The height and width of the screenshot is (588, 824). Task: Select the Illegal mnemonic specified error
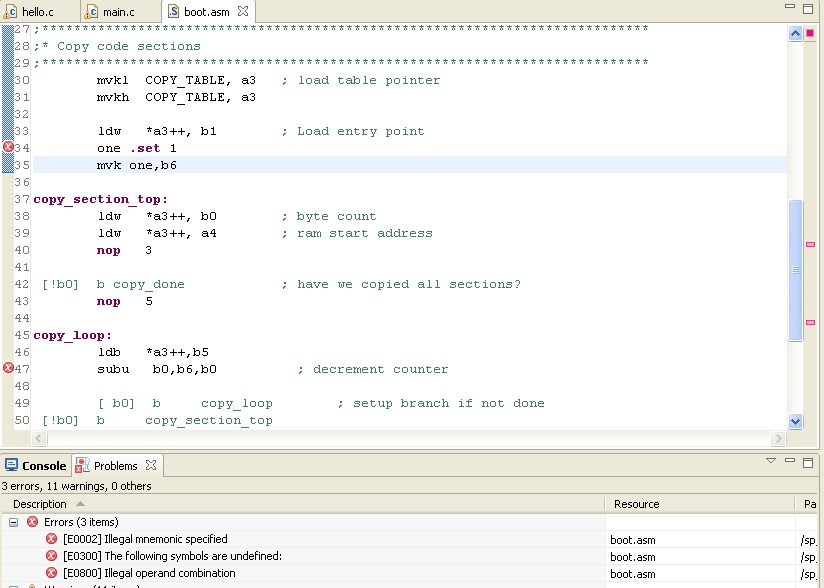[145, 539]
